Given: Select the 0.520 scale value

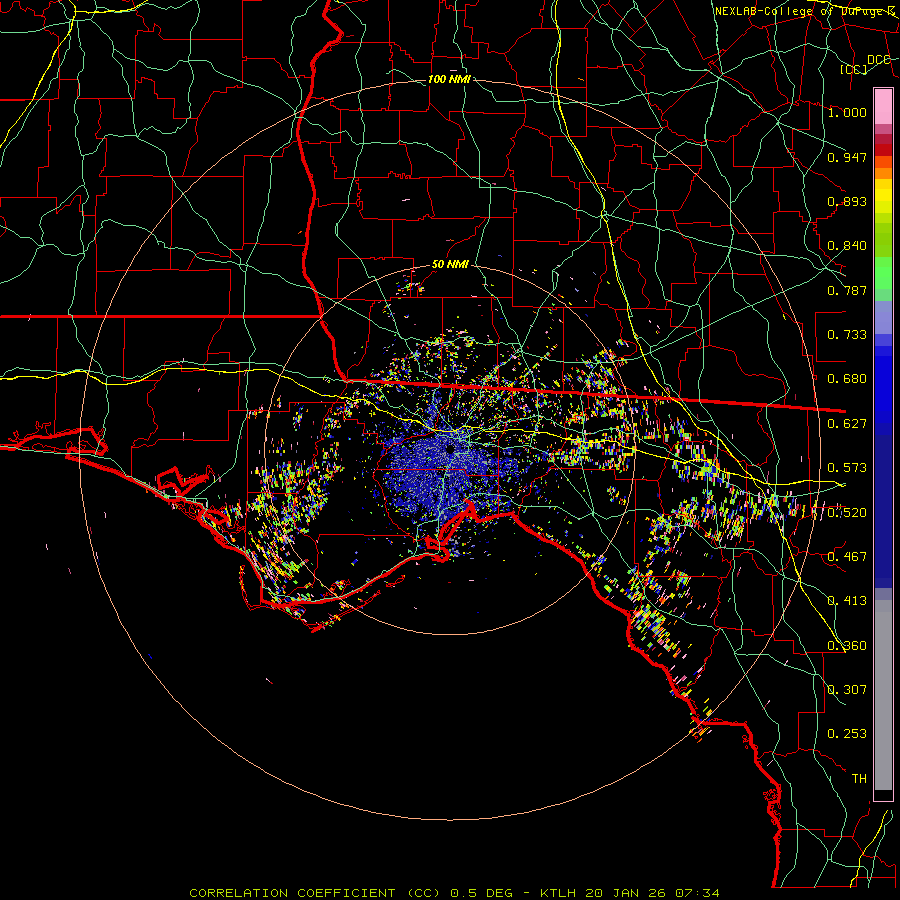Looking at the screenshot, I should coord(847,512).
